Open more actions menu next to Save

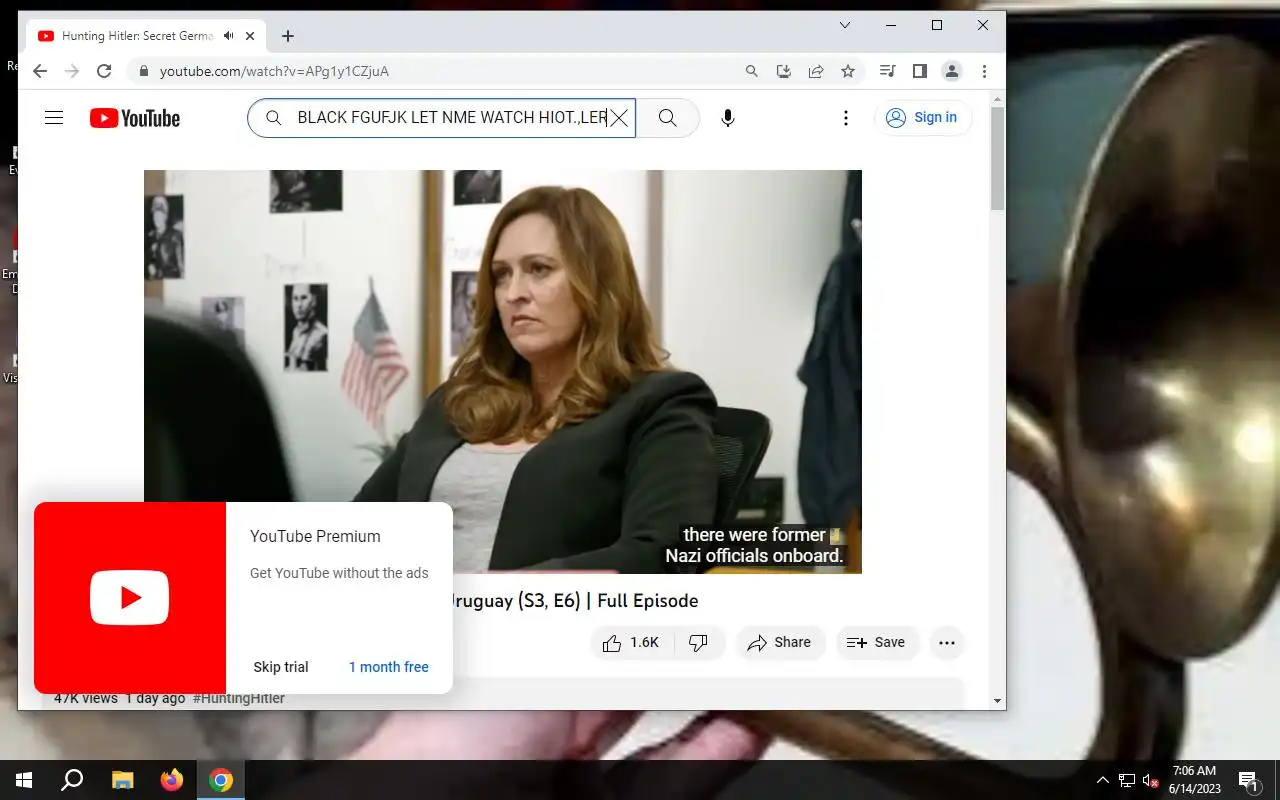[947, 643]
